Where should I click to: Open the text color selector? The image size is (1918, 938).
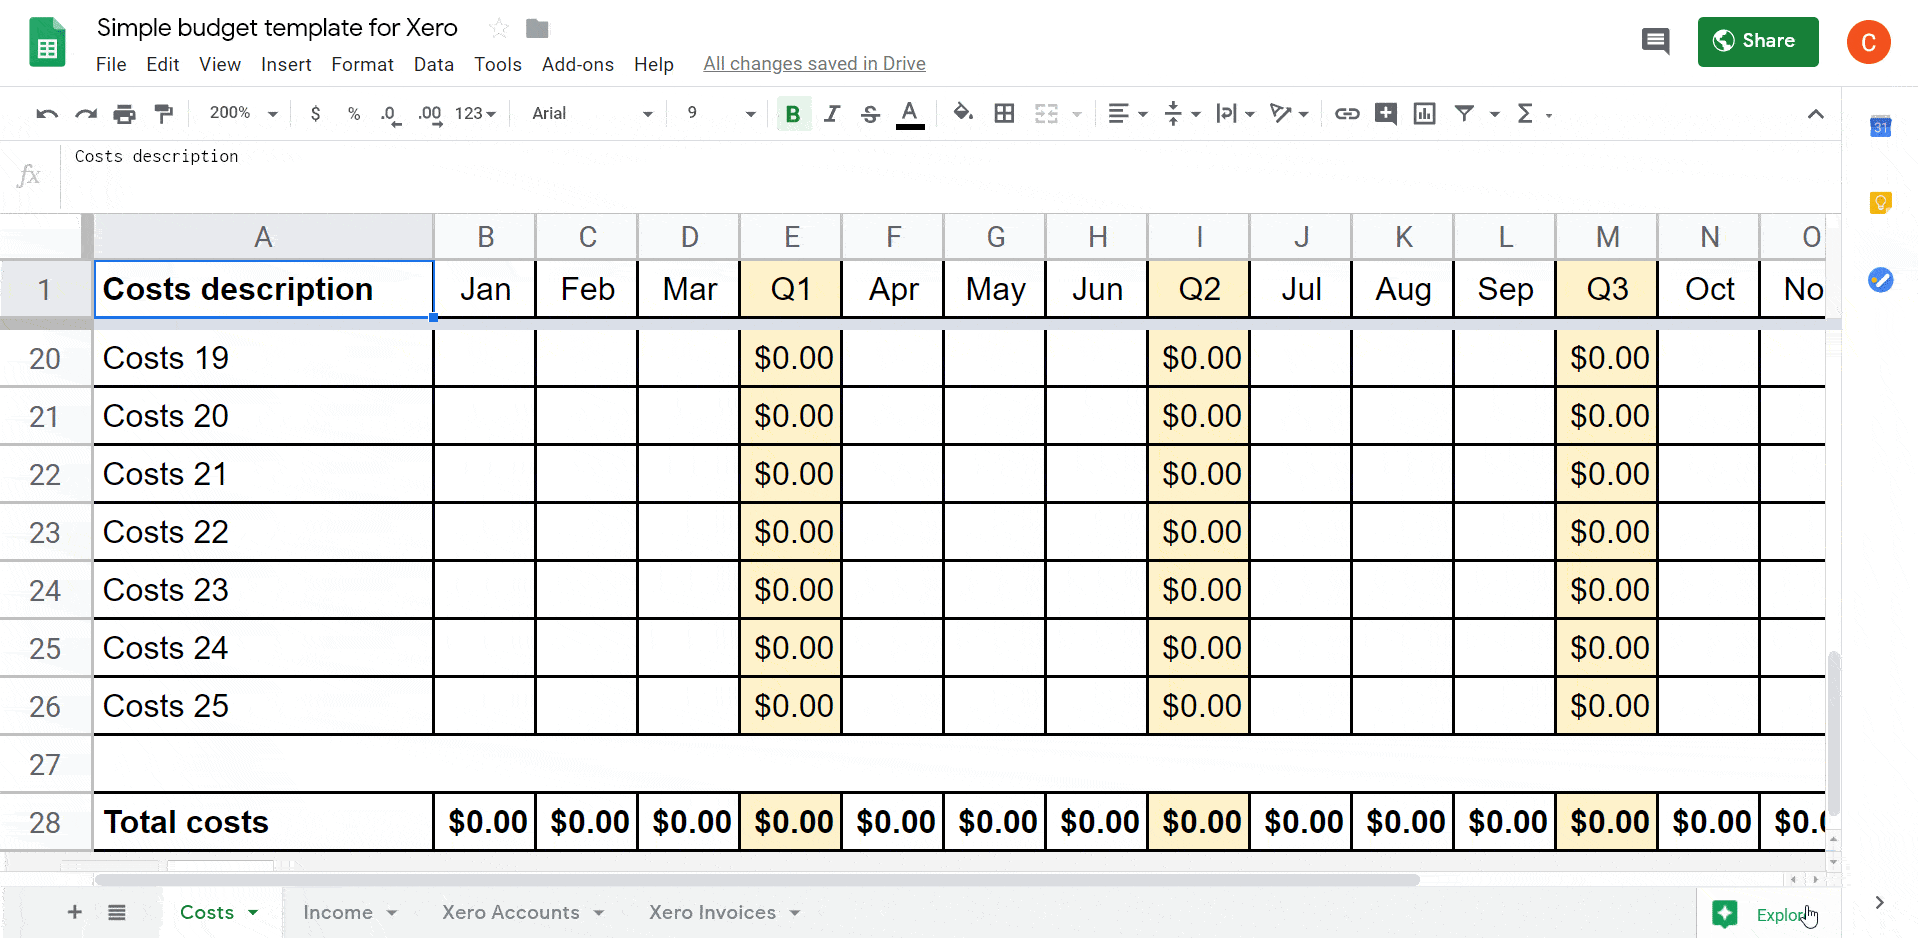pos(909,113)
